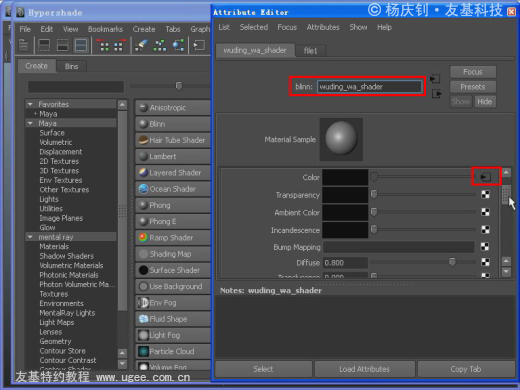Open the Hypershade Bookmarks menu
This screenshot has width=520, height=390.
pos(105,29)
